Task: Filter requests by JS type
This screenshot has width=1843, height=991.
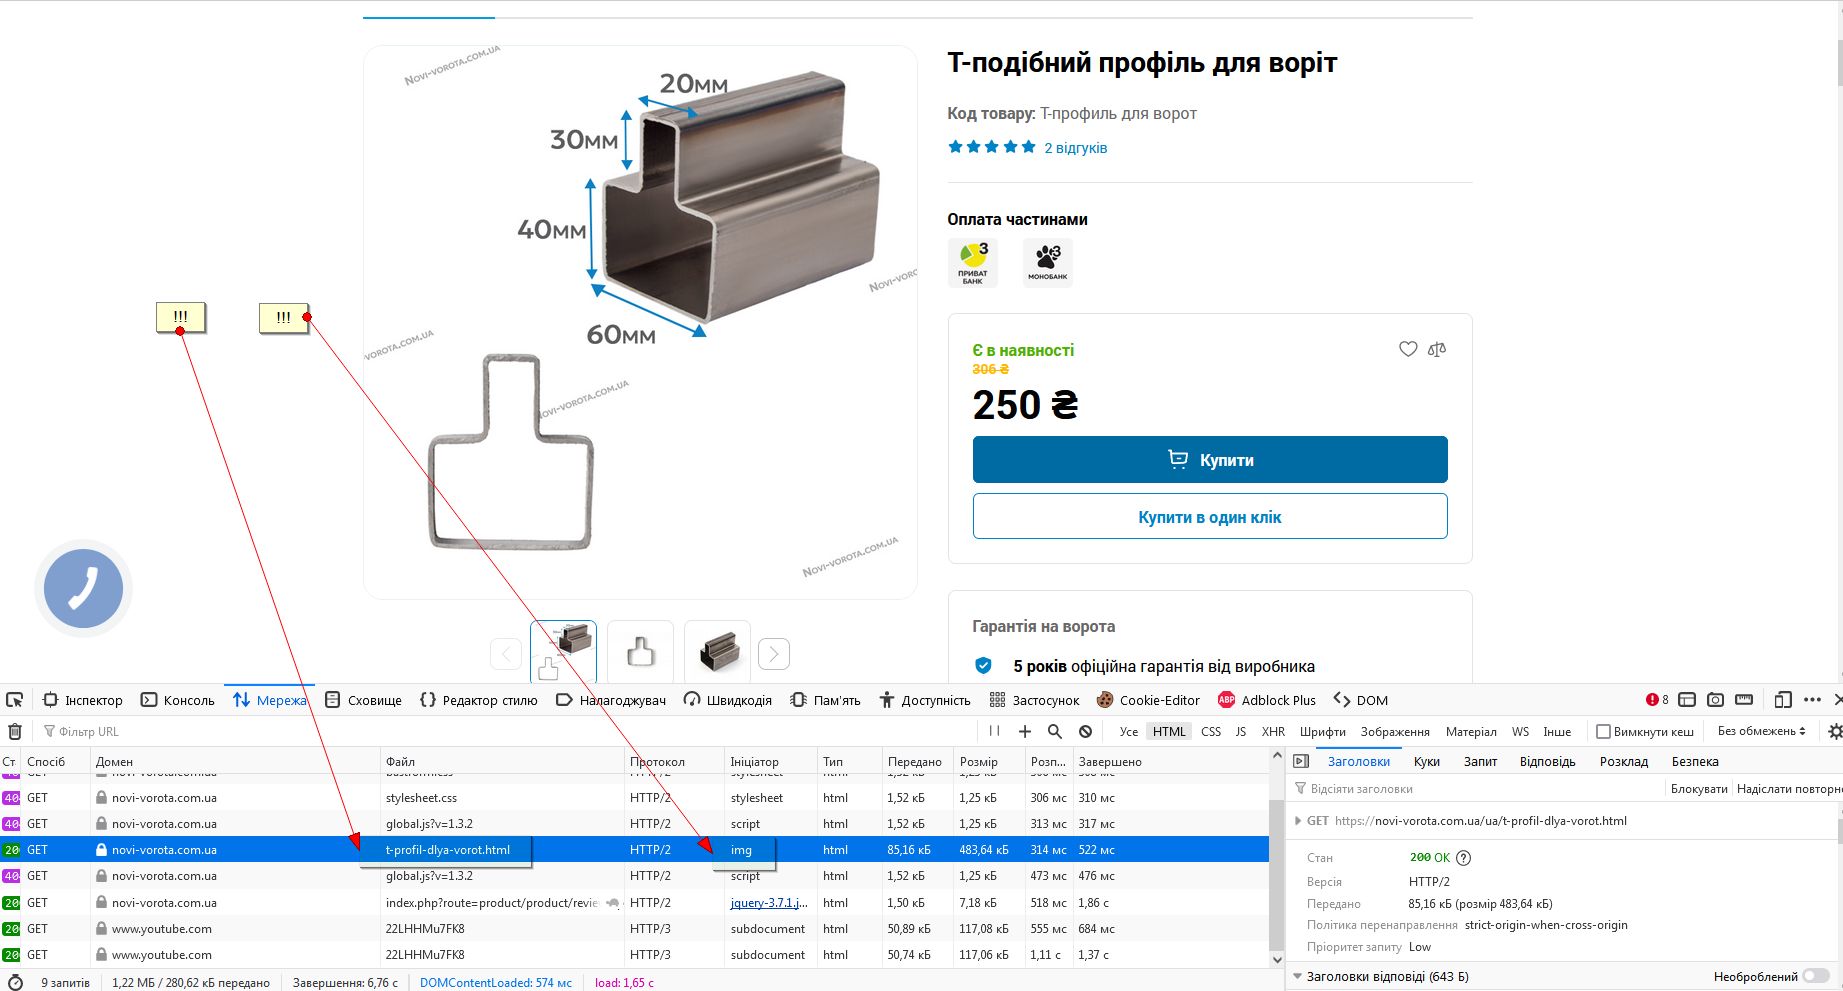Action: (1241, 732)
